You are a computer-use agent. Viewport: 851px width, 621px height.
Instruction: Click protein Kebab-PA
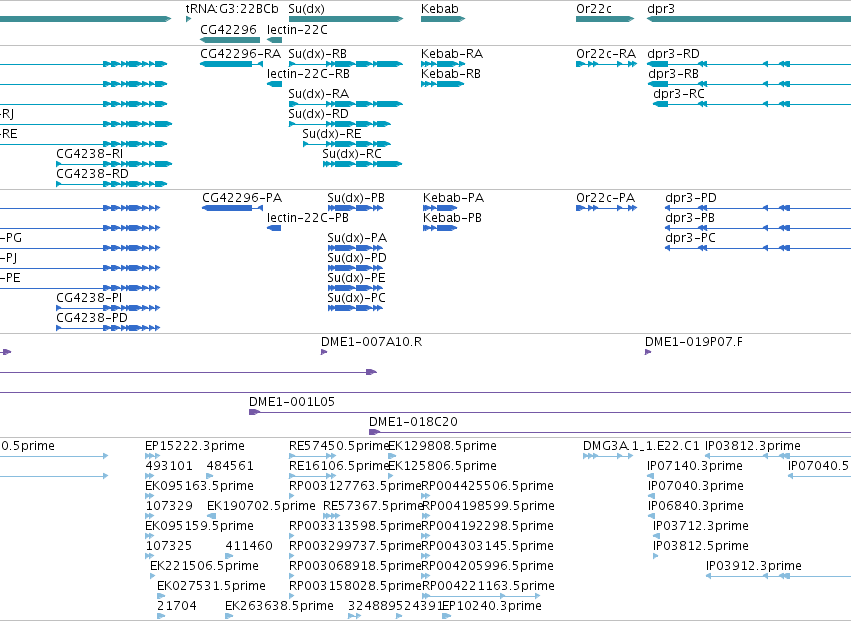[453, 198]
